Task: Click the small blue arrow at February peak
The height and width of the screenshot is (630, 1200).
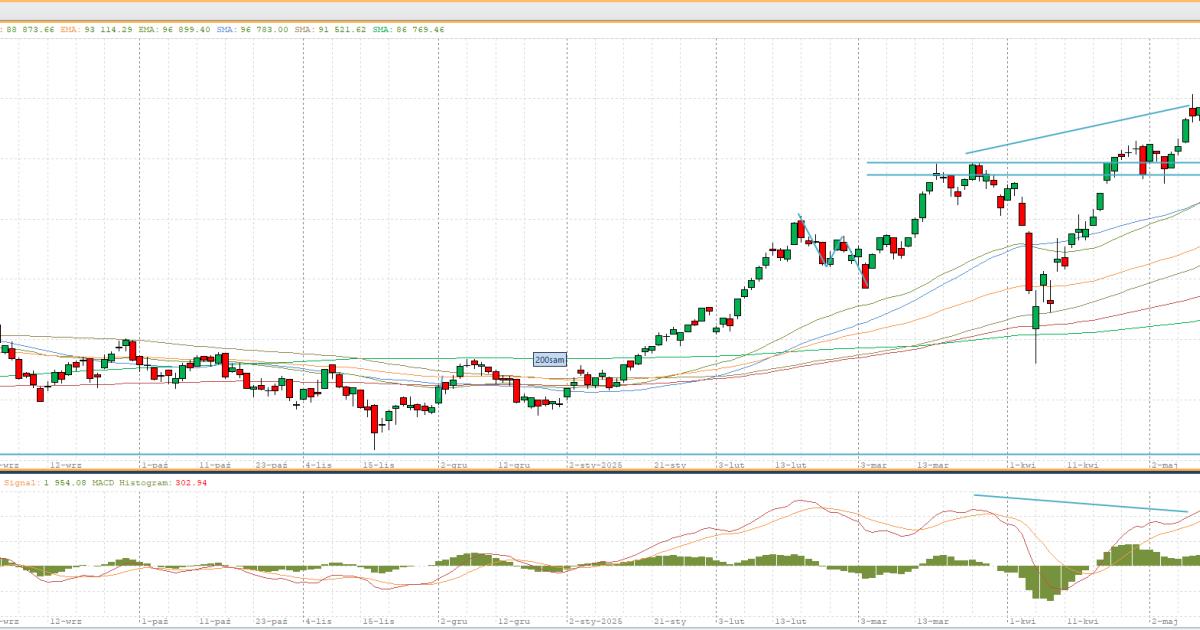Action: pyautogui.click(x=801, y=218)
